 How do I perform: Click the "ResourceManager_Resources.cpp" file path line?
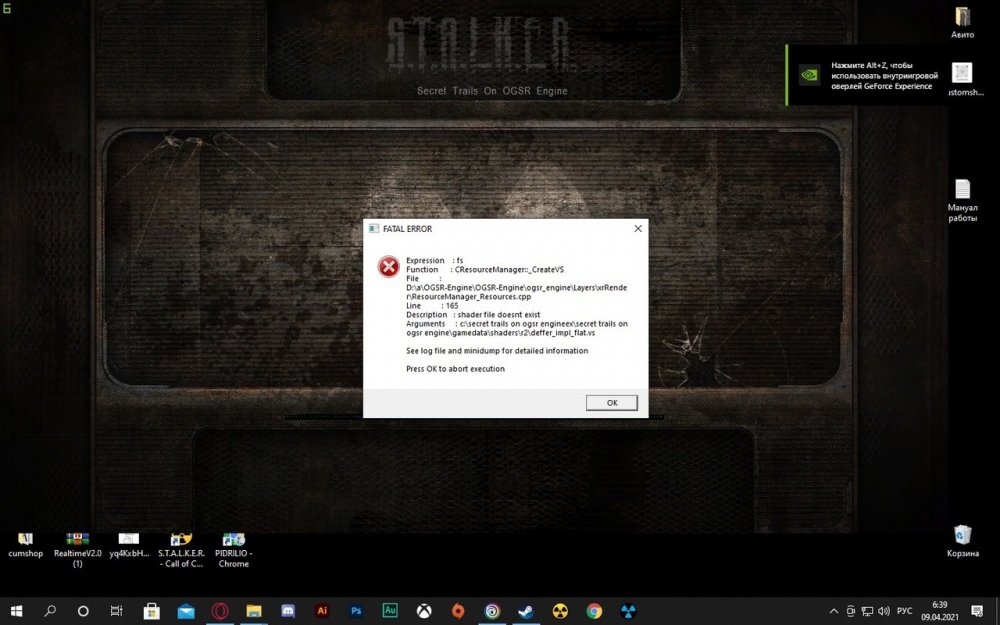tap(471, 297)
